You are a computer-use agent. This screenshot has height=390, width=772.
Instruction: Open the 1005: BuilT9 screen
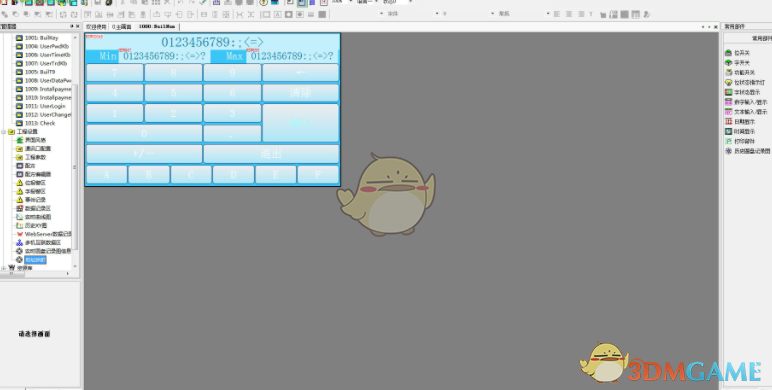35,72
